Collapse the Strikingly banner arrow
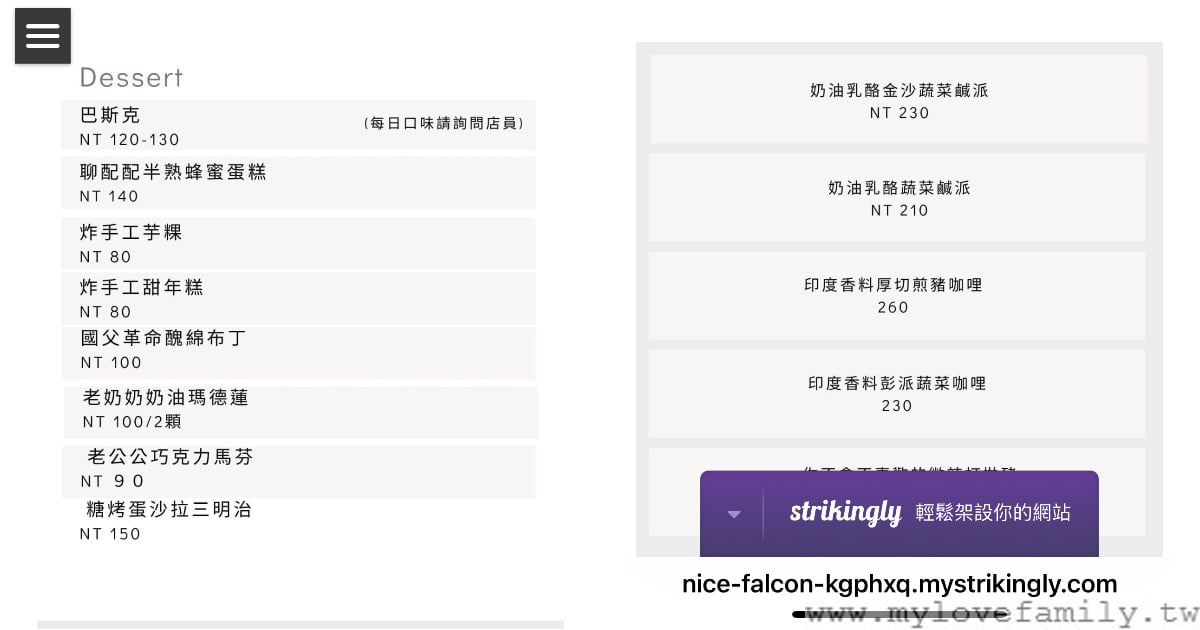 pos(734,514)
